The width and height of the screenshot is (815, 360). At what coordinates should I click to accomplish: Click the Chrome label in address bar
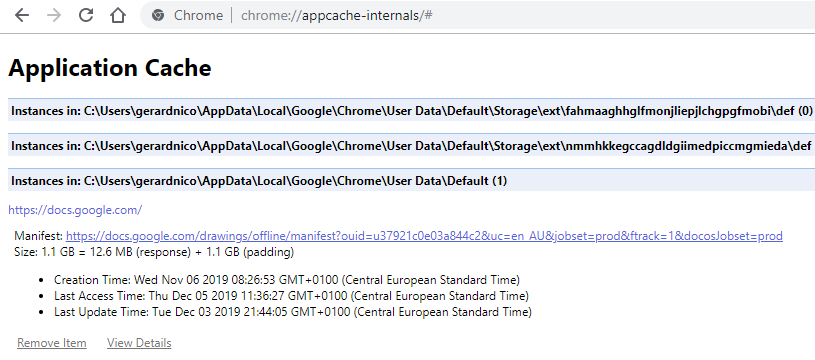[x=198, y=16]
